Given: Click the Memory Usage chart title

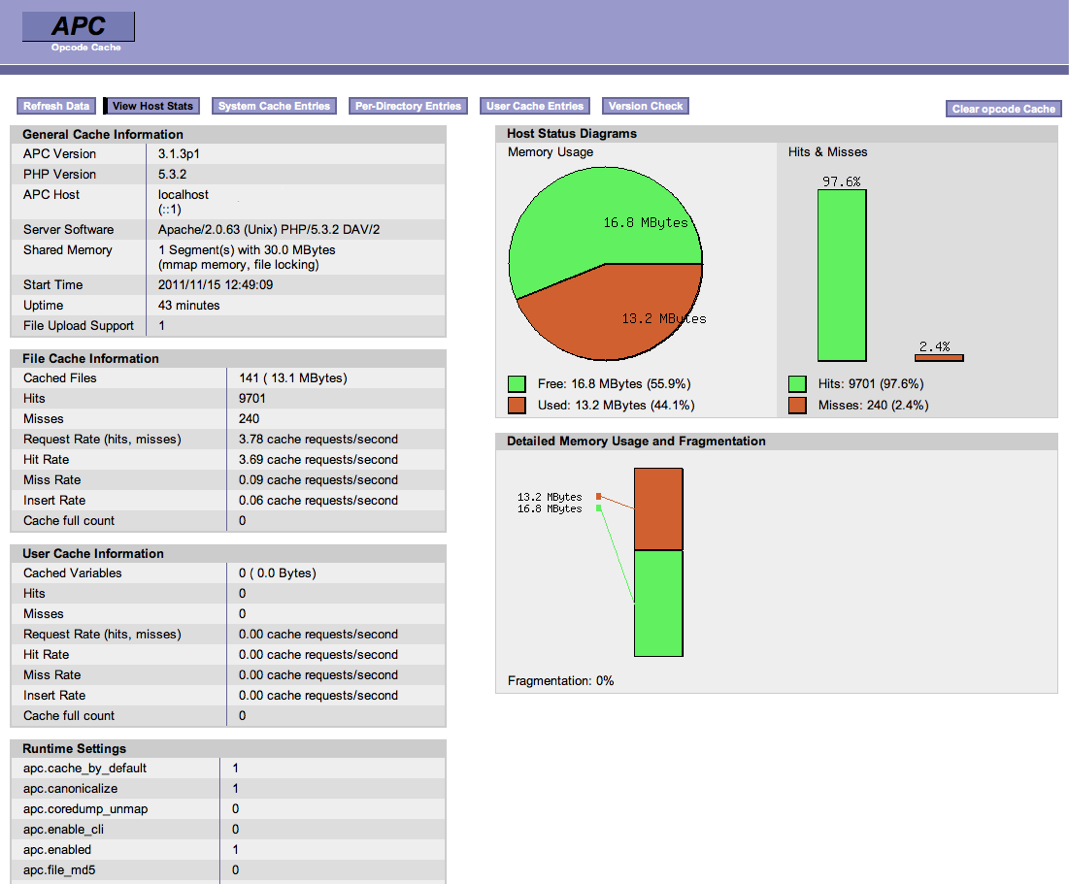Looking at the screenshot, I should click(550, 152).
